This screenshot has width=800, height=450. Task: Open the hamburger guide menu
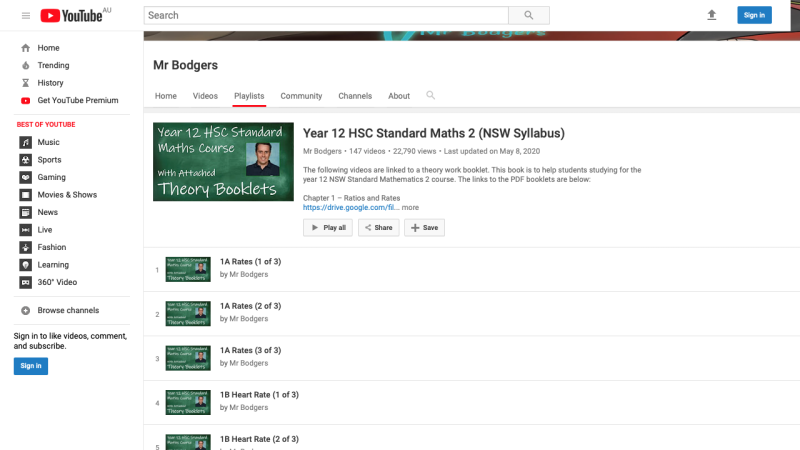click(26, 15)
